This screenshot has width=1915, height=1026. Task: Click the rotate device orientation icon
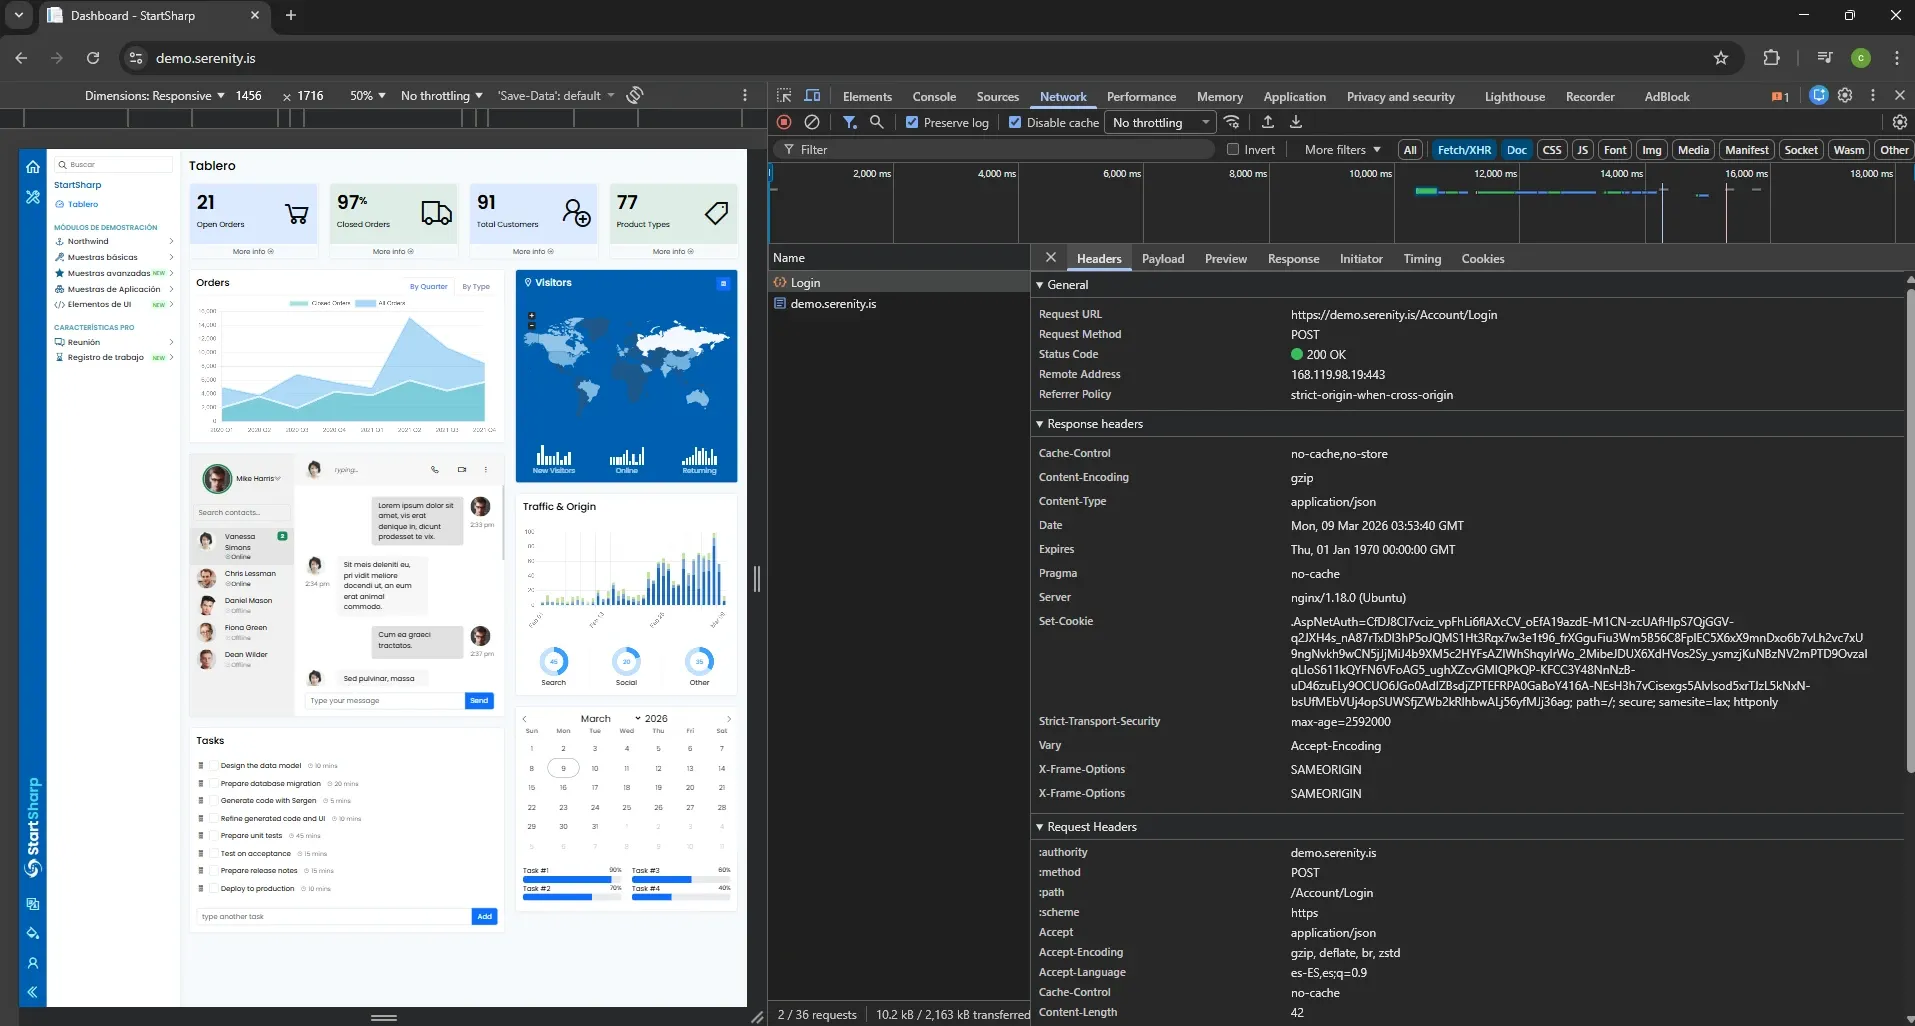click(x=634, y=95)
